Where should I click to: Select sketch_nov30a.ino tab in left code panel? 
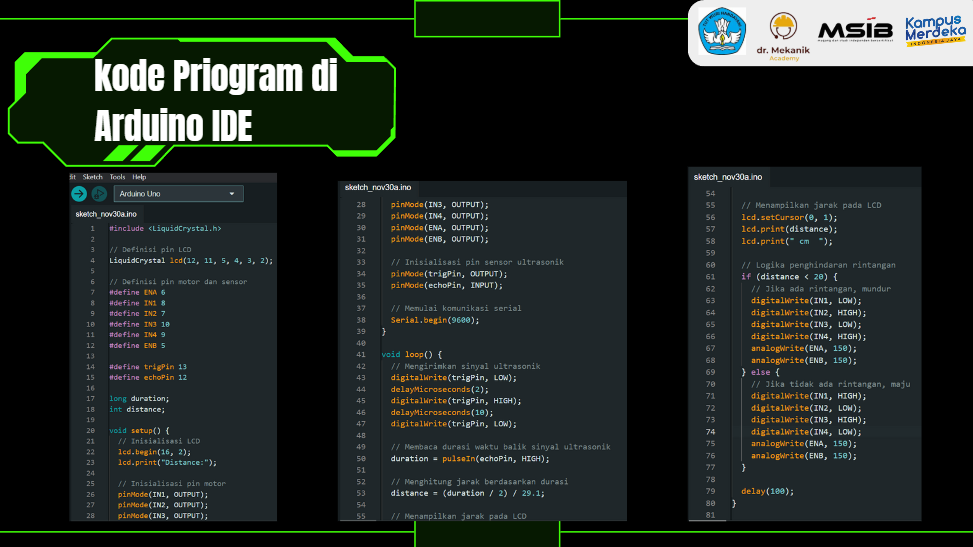[x=106, y=214]
